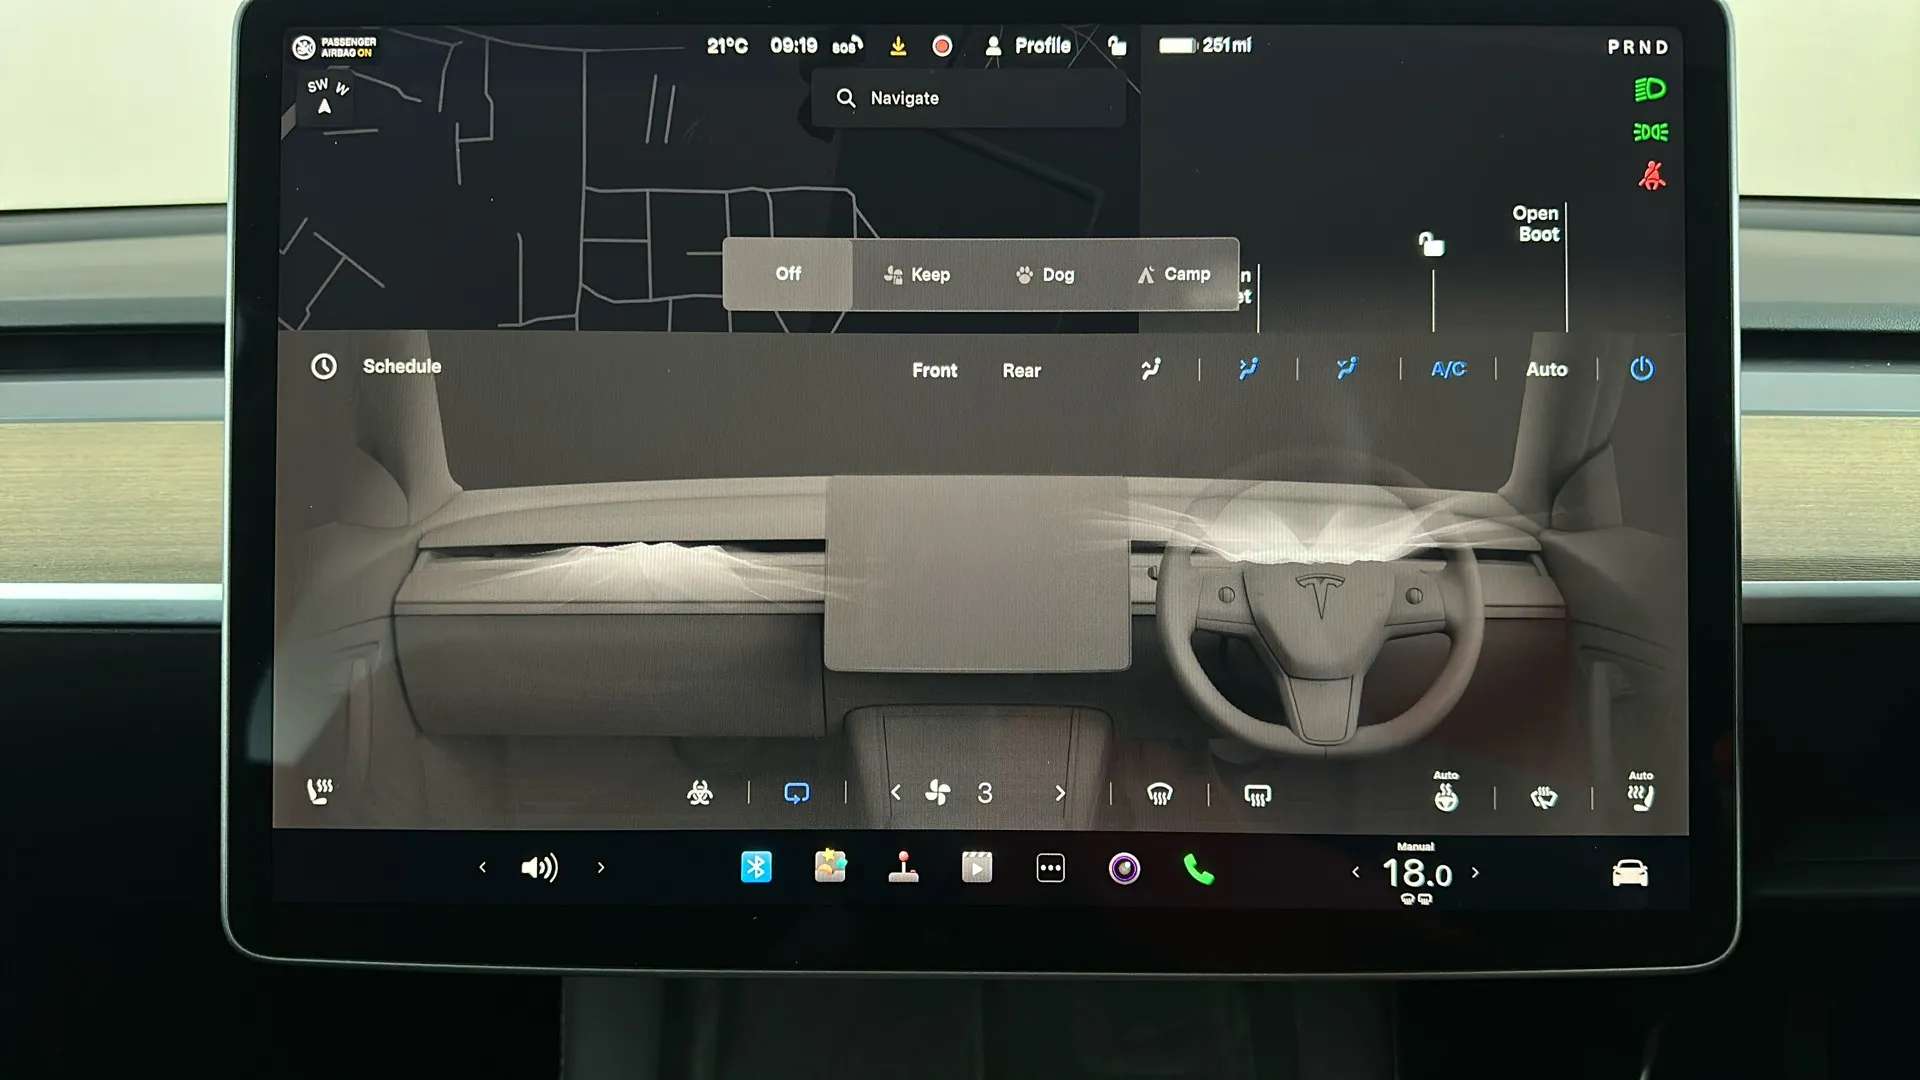Toggle left passenger seat heater

pyautogui.click(x=320, y=792)
